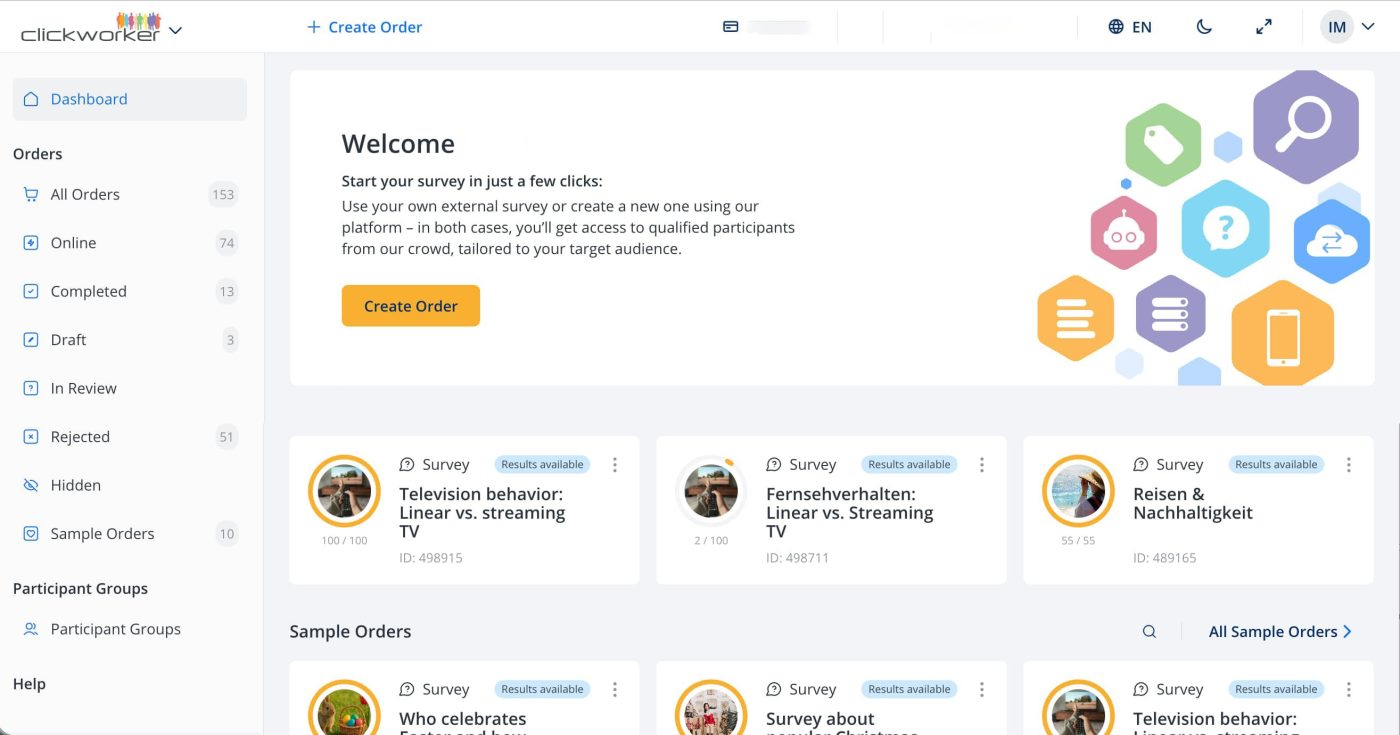The height and width of the screenshot is (735, 1400).
Task: Click Survey icon on order 498711 card
Action: (774, 465)
